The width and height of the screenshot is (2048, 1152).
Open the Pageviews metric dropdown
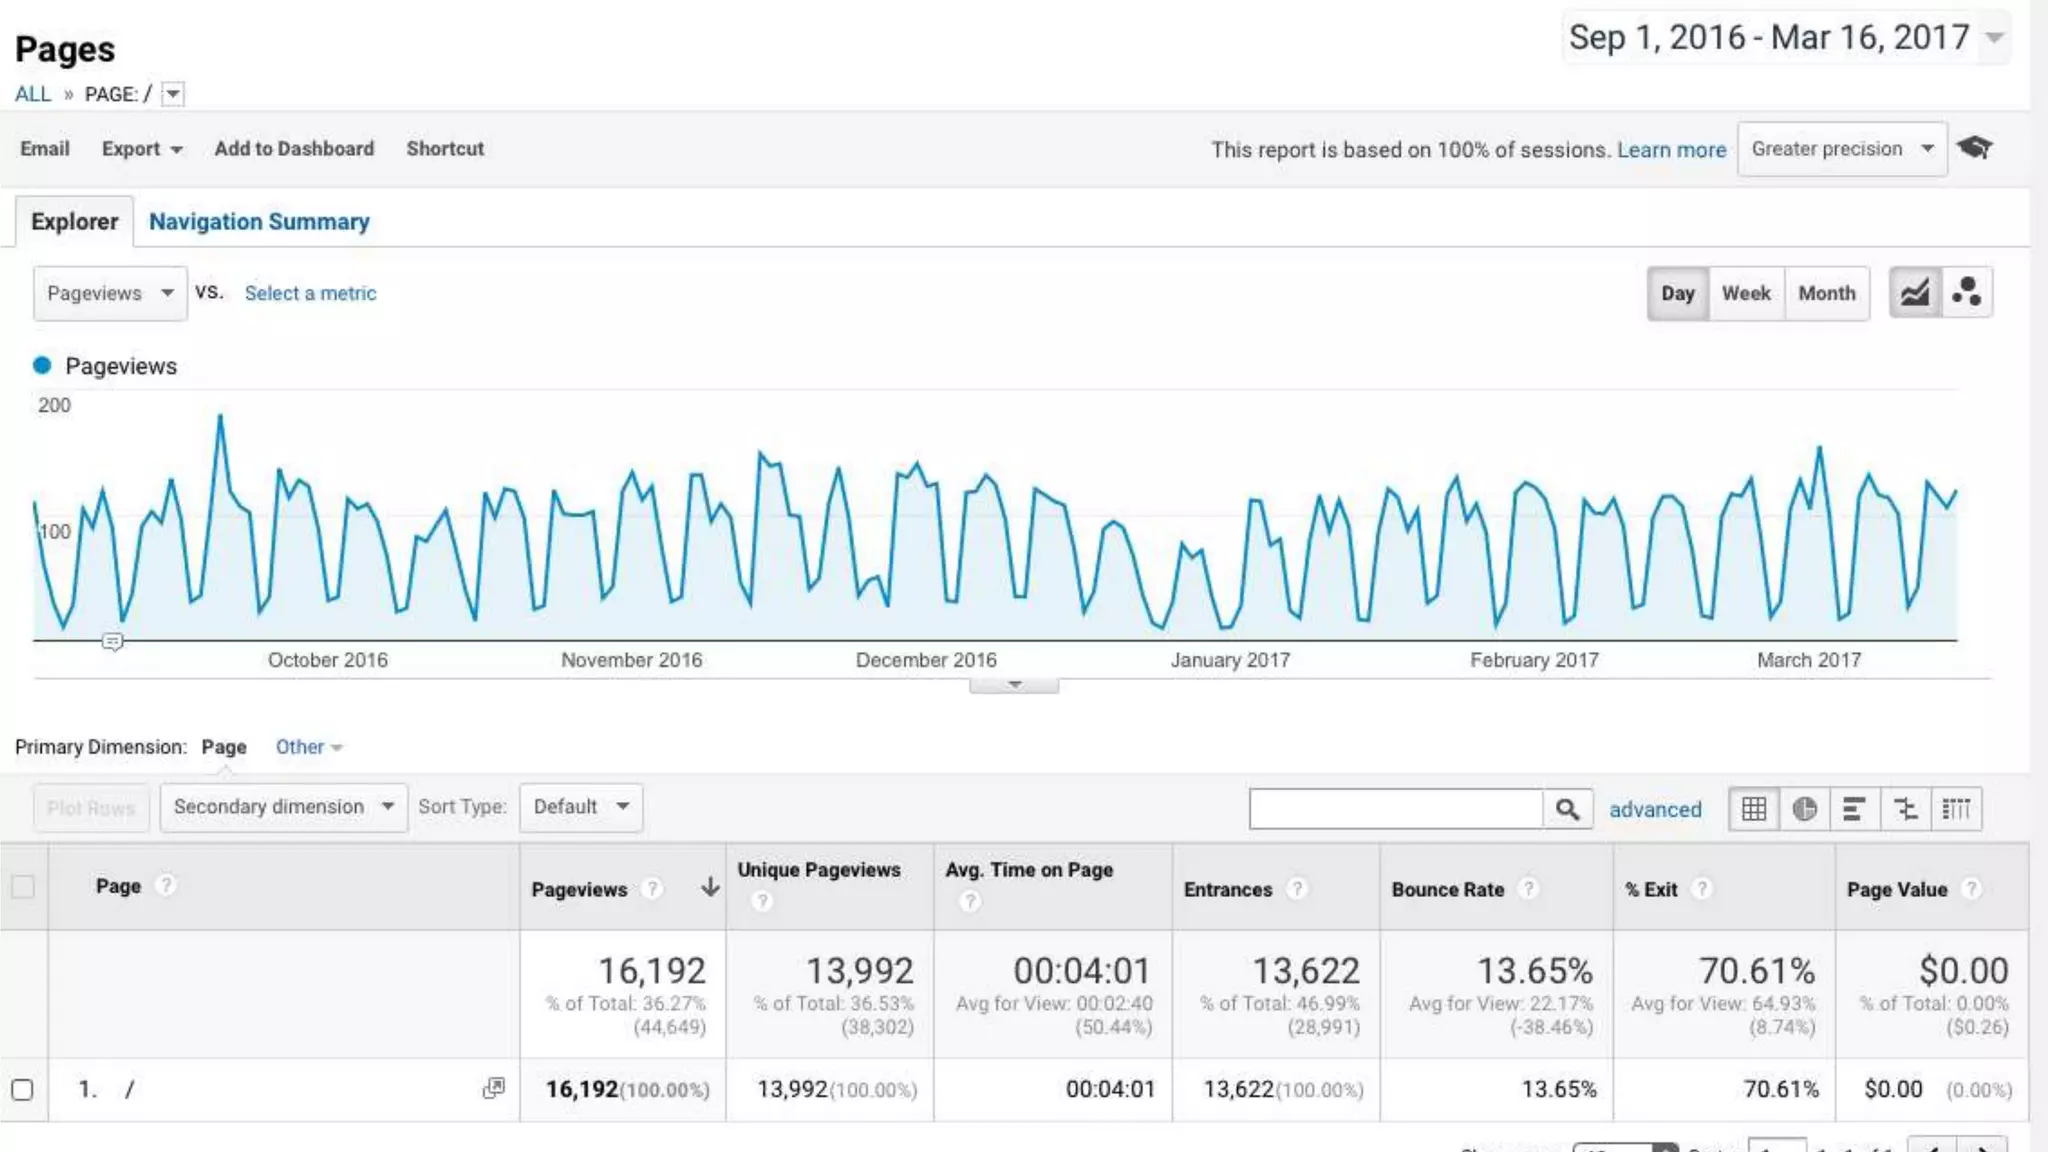(110, 293)
